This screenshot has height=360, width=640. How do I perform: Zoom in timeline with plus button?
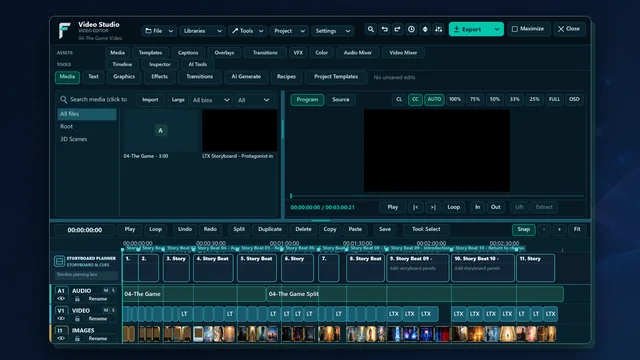(x=559, y=229)
